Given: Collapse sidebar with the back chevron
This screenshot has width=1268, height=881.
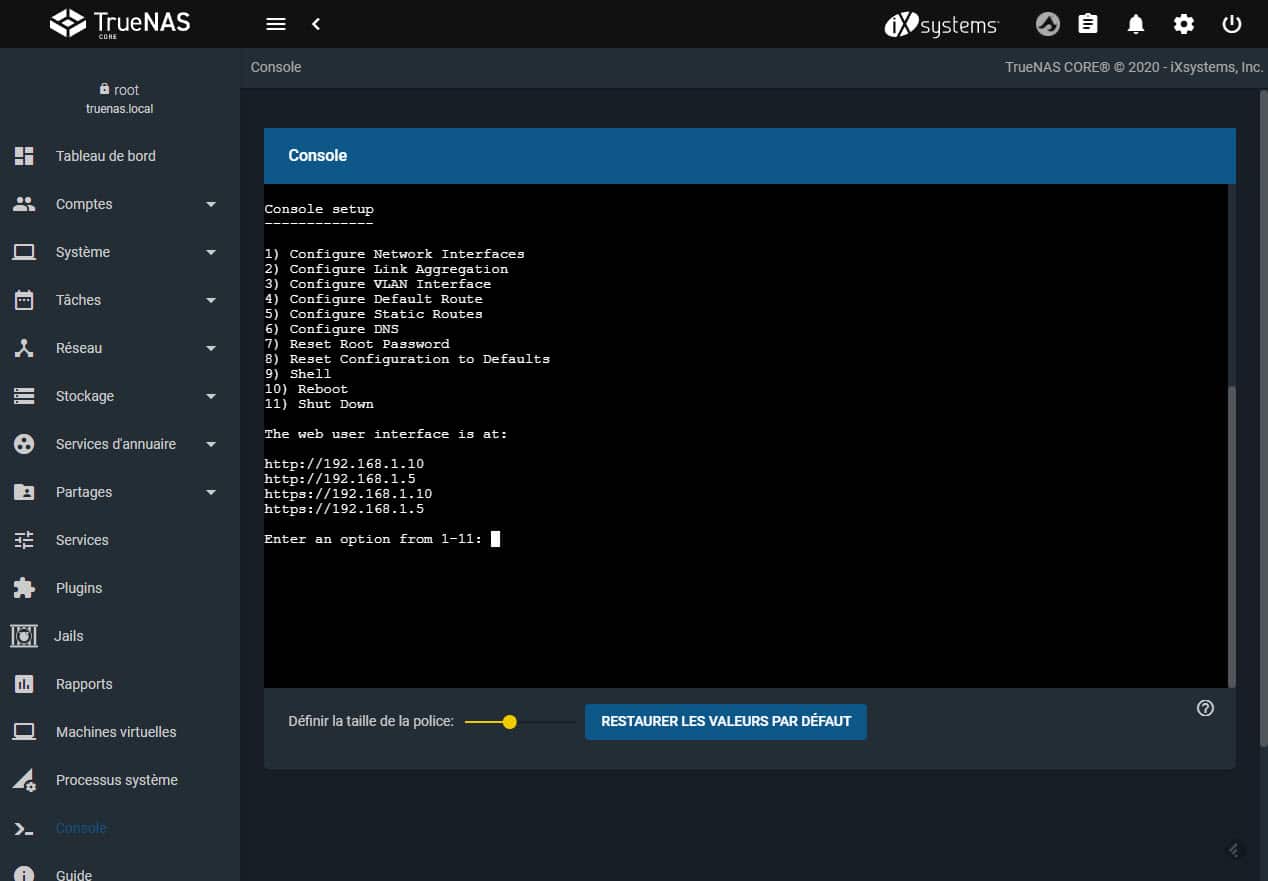Looking at the screenshot, I should click(x=316, y=24).
